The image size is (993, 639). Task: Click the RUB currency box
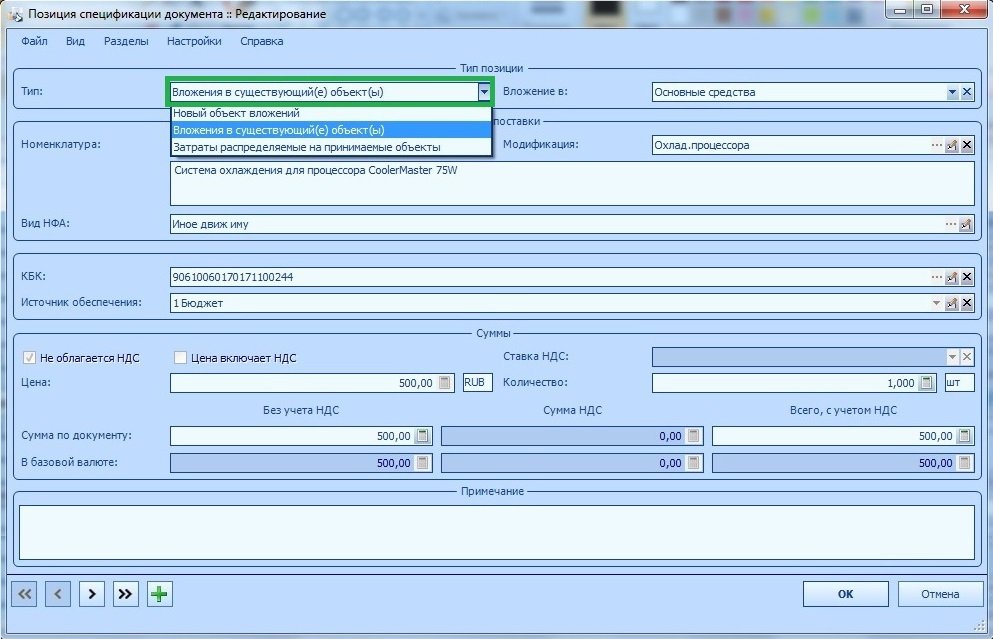[478, 383]
